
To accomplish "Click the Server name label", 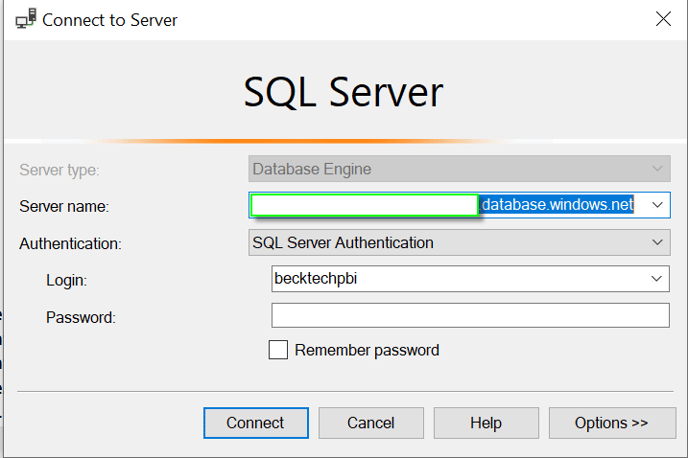I will click(64, 206).
